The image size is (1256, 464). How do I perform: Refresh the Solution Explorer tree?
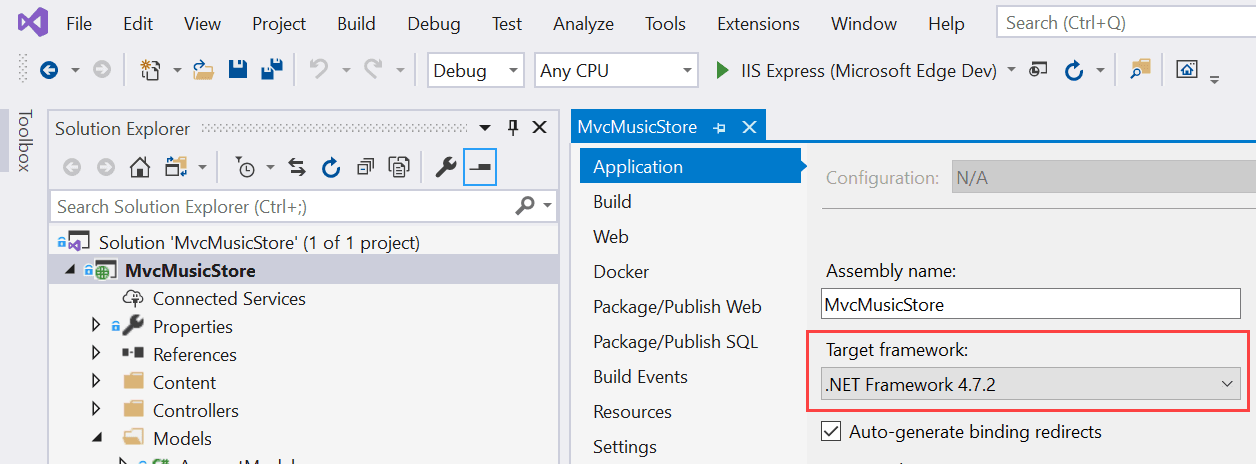331,167
